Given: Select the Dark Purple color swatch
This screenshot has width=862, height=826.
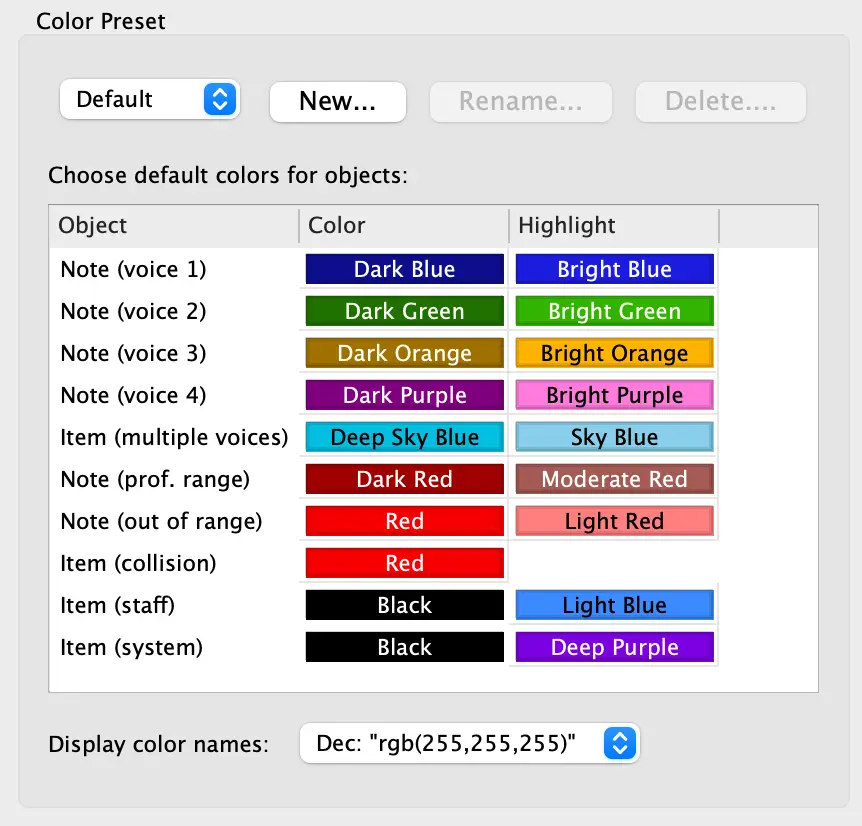Looking at the screenshot, I should click(404, 395).
